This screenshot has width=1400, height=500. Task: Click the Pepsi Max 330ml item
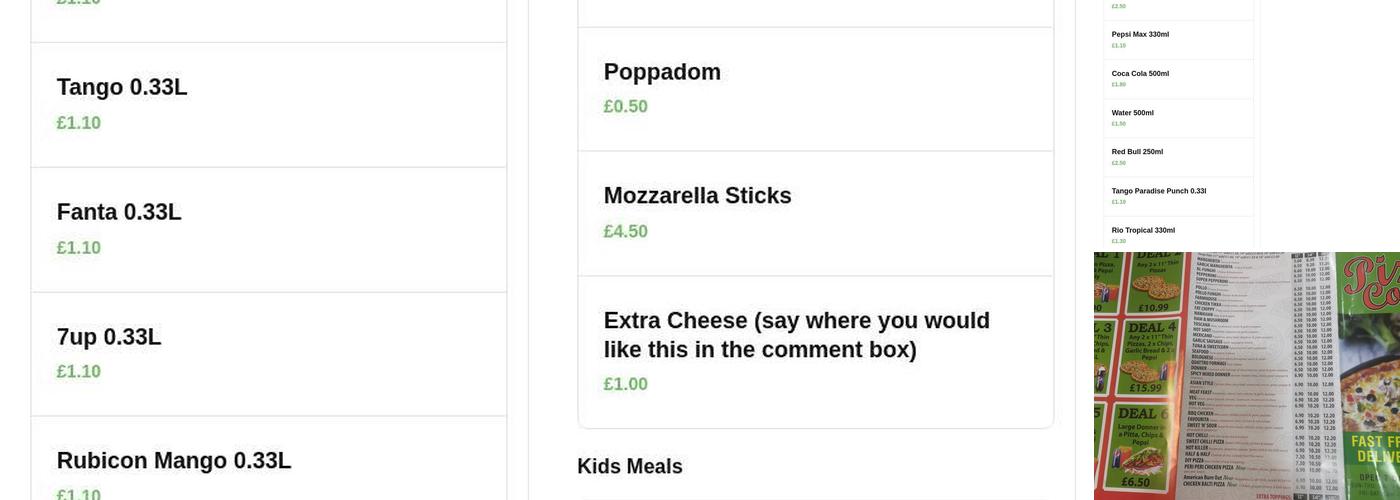[1178, 39]
